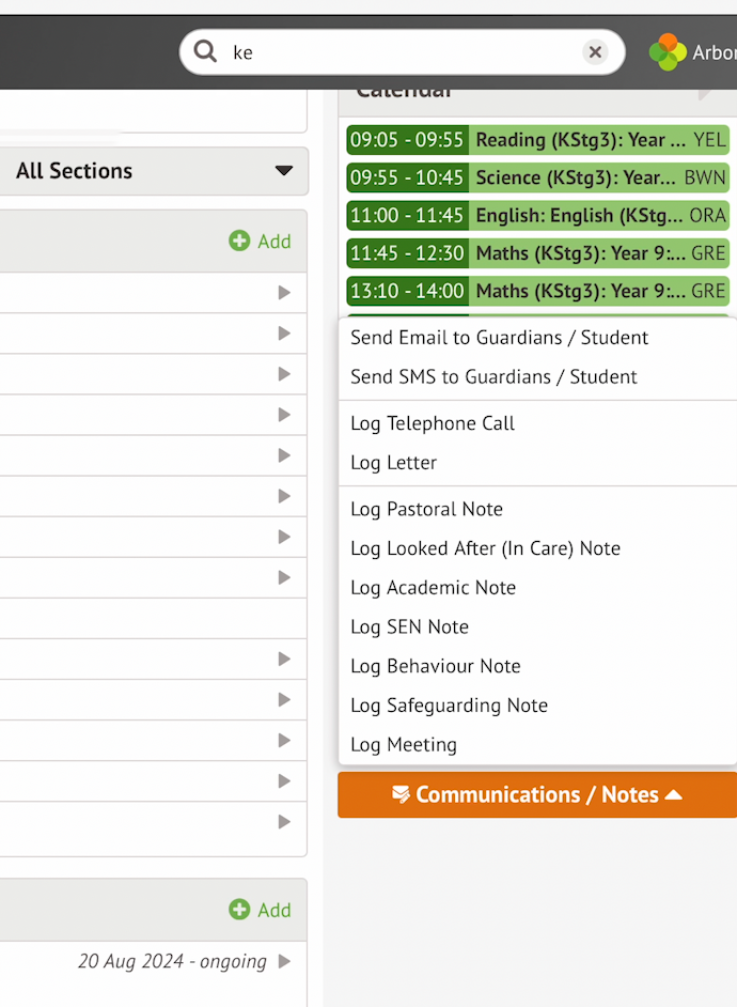Image resolution: width=737 pixels, height=1007 pixels.
Task: Open the 09:55 - 10:45 Science lesson
Action: 537,178
